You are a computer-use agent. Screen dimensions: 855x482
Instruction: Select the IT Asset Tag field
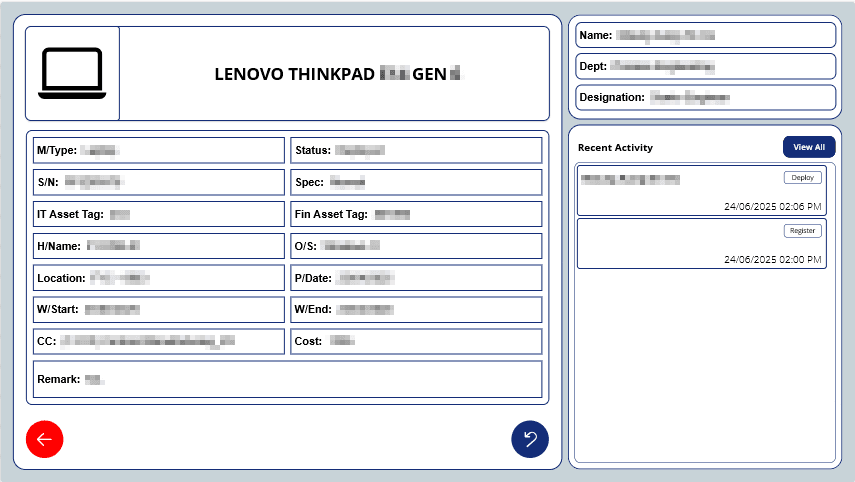[x=158, y=214]
